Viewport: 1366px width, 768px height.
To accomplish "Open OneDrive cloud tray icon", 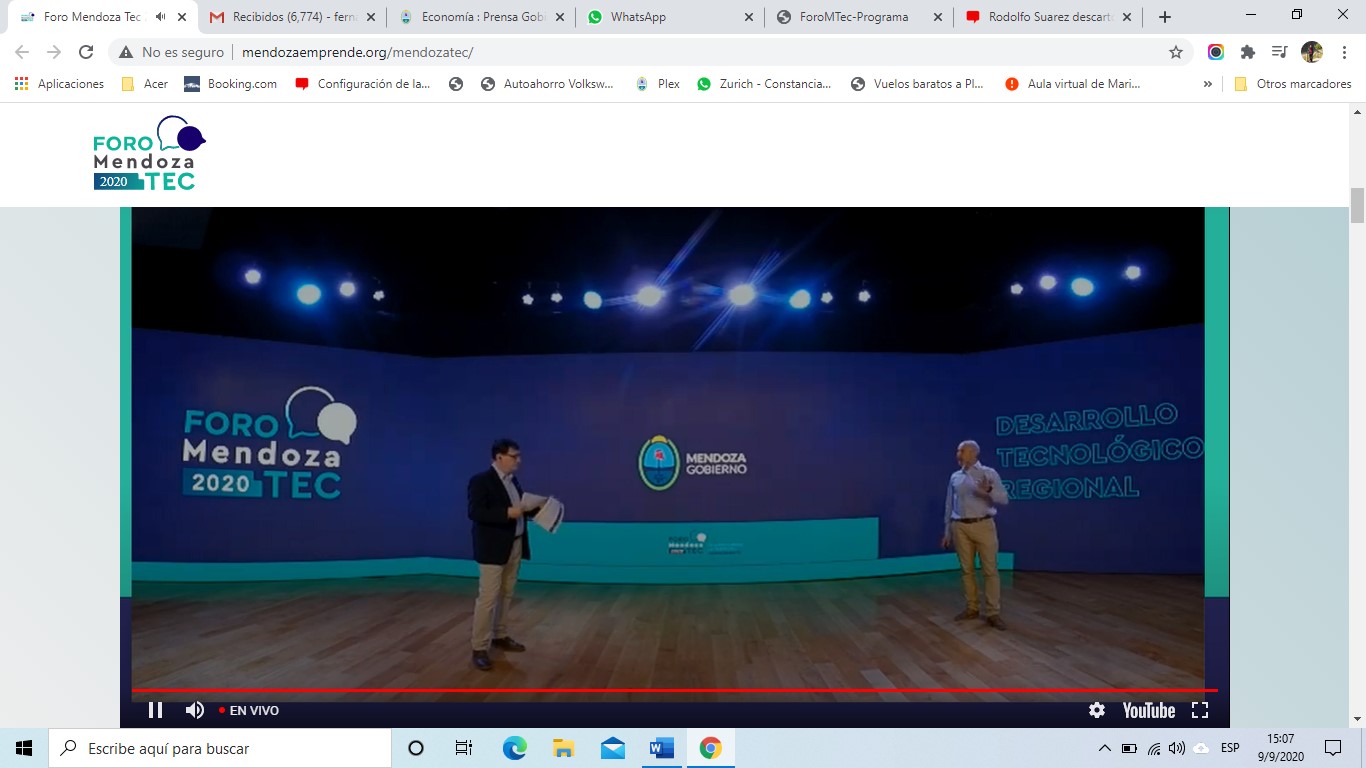I will pos(1201,748).
